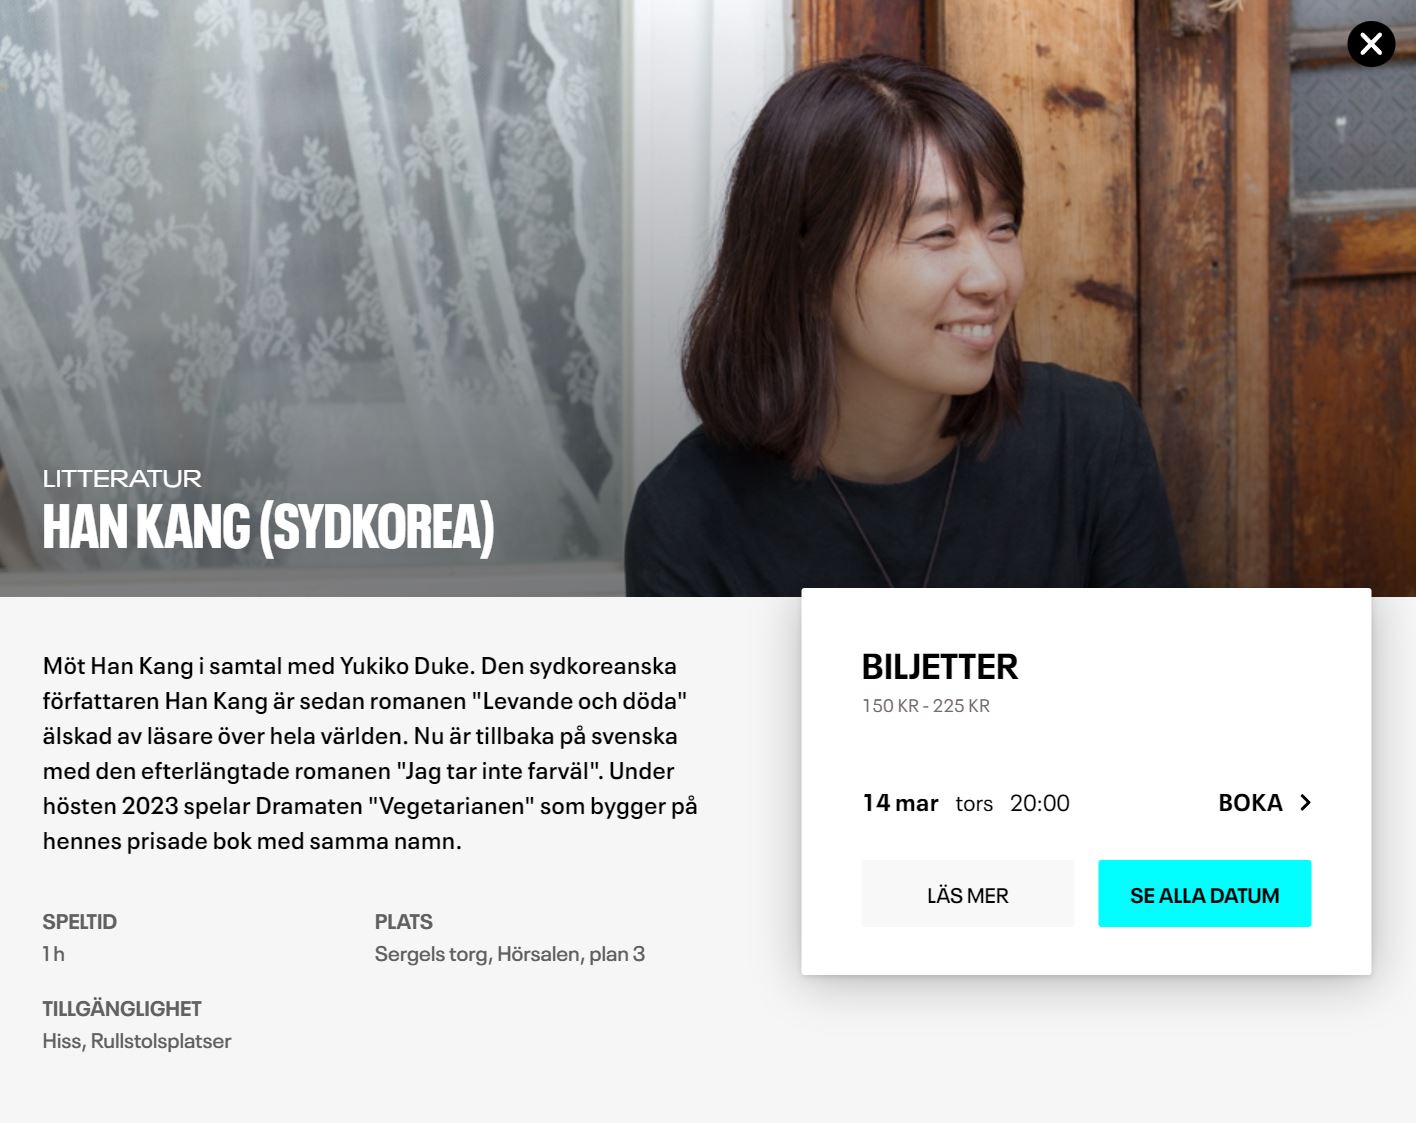
Task: Open the LÄS MER button
Action: 968,894
